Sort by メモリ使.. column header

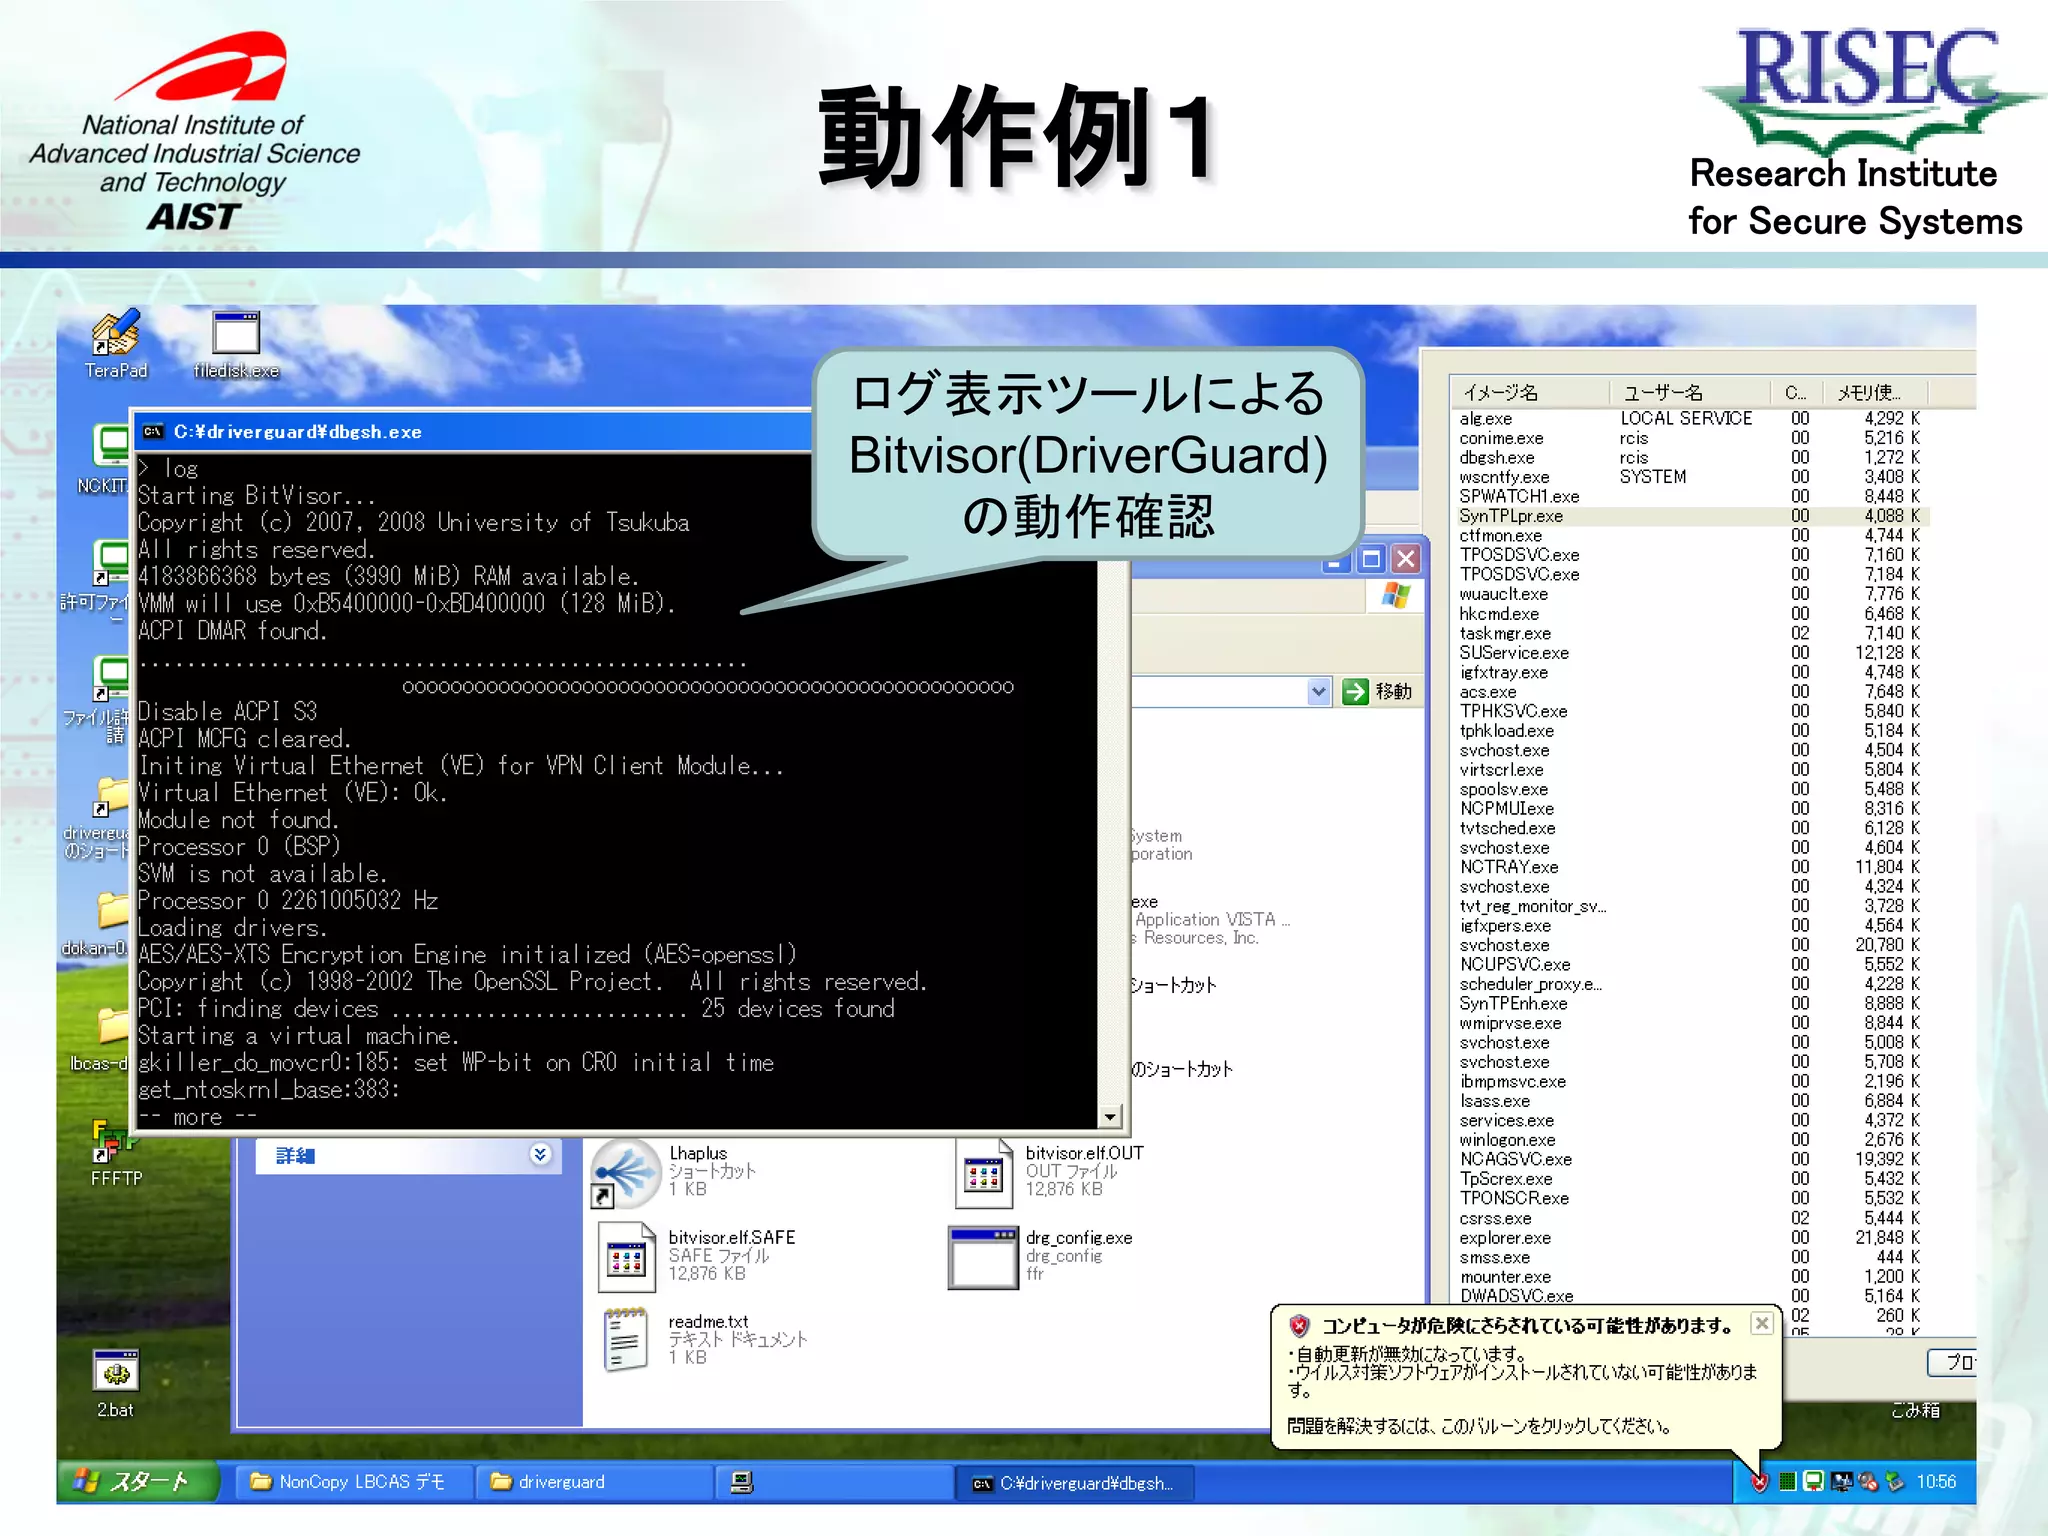[1875, 392]
